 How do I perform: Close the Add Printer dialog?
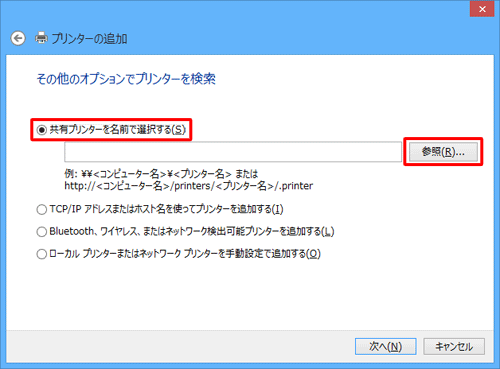click(482, 9)
